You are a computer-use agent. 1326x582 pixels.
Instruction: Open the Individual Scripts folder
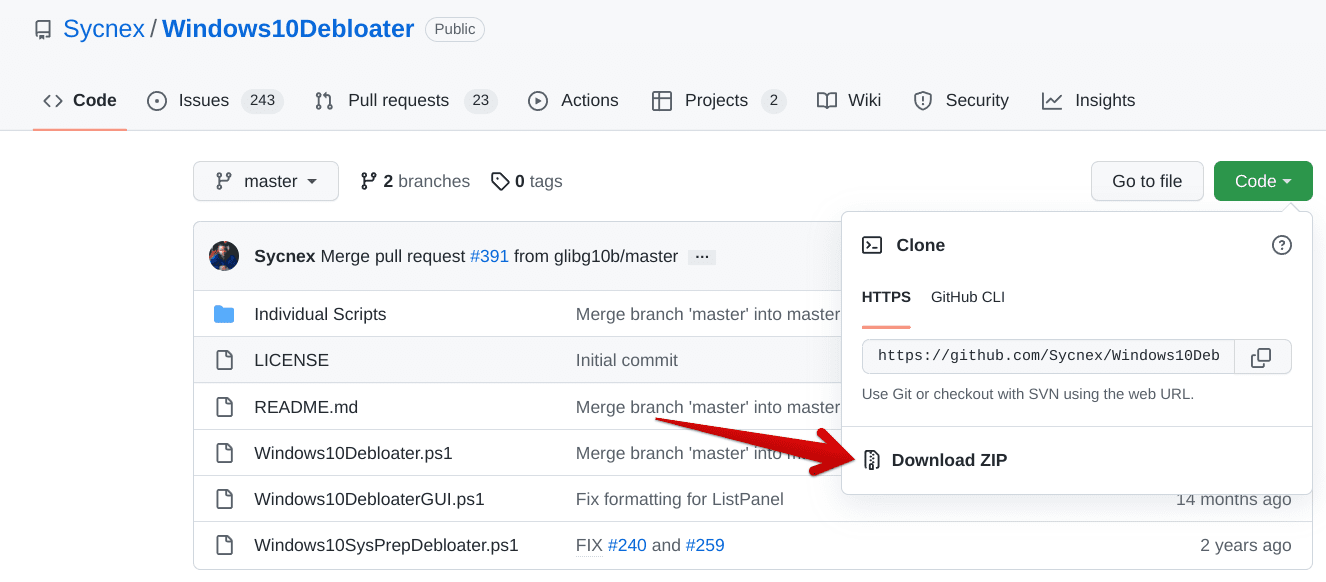coord(320,314)
